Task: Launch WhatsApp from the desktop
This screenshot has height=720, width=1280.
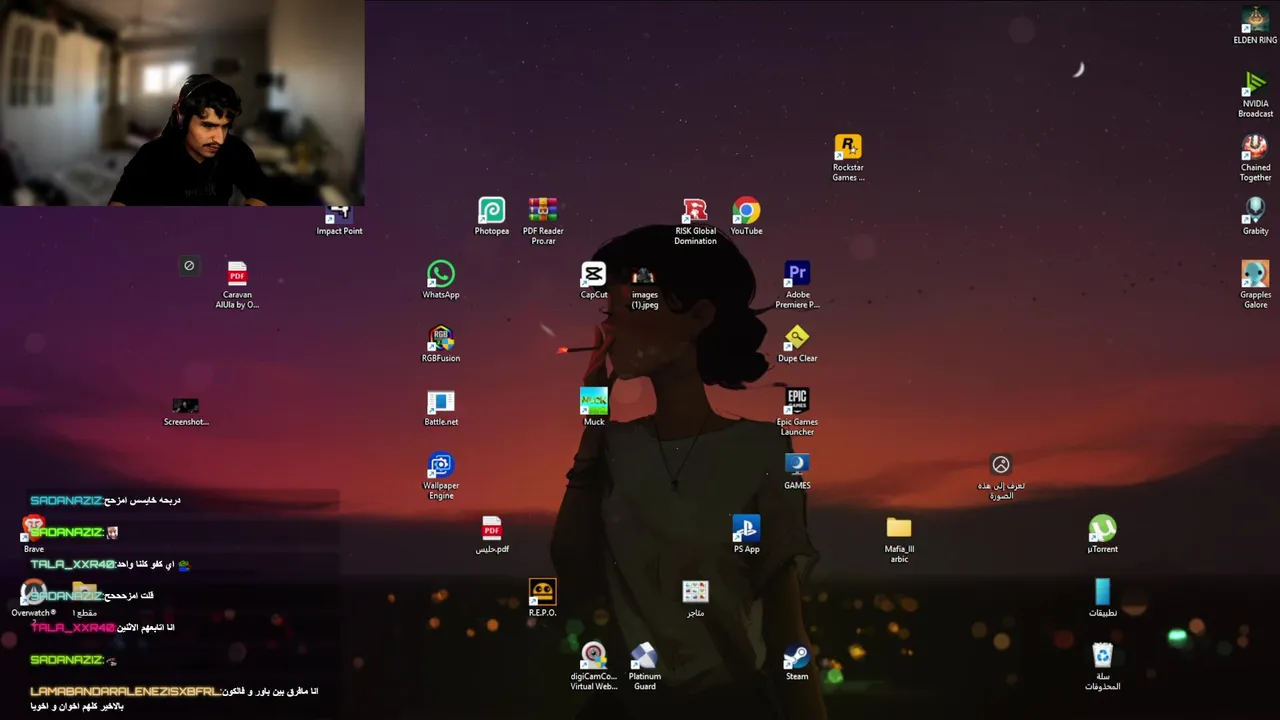Action: 441,280
